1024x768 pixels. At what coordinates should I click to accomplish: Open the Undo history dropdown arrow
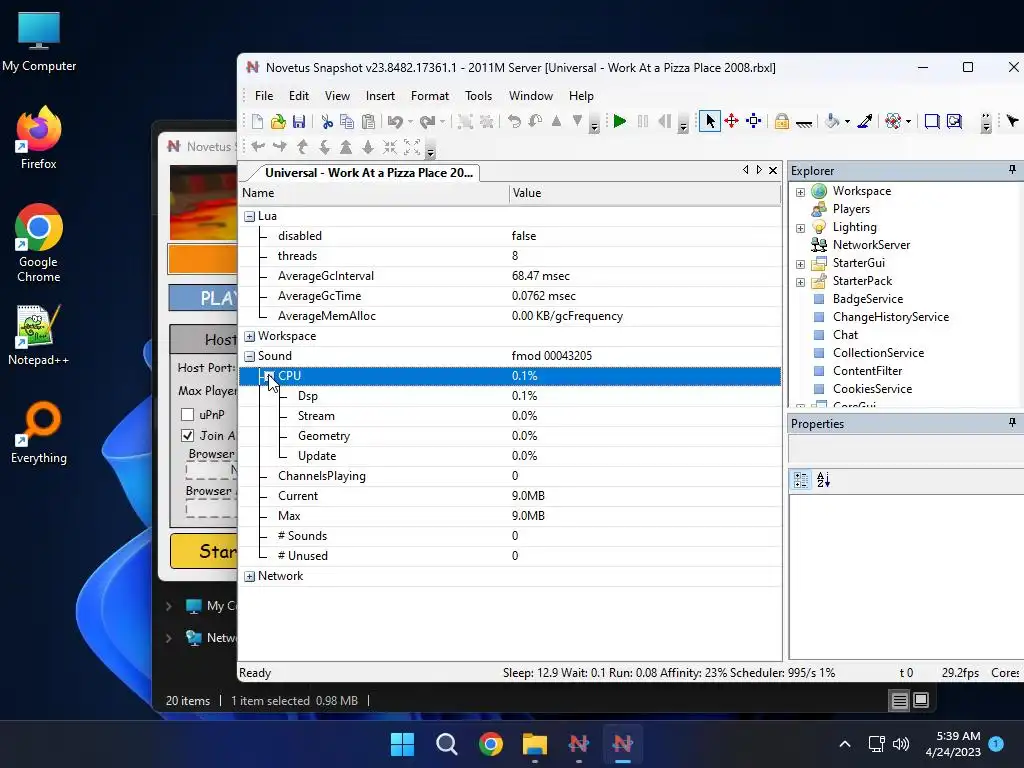tap(410, 122)
